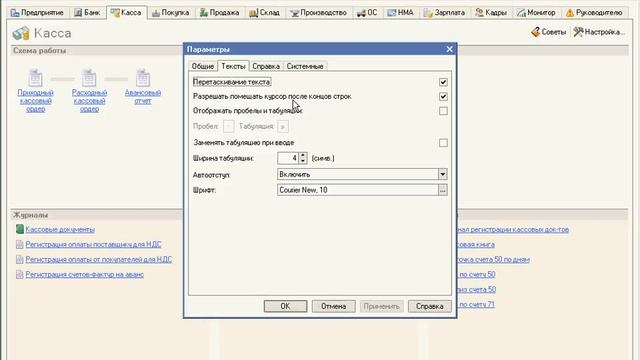
Task: Open the Приходный кассовый ордер document icon
Action: (36, 78)
